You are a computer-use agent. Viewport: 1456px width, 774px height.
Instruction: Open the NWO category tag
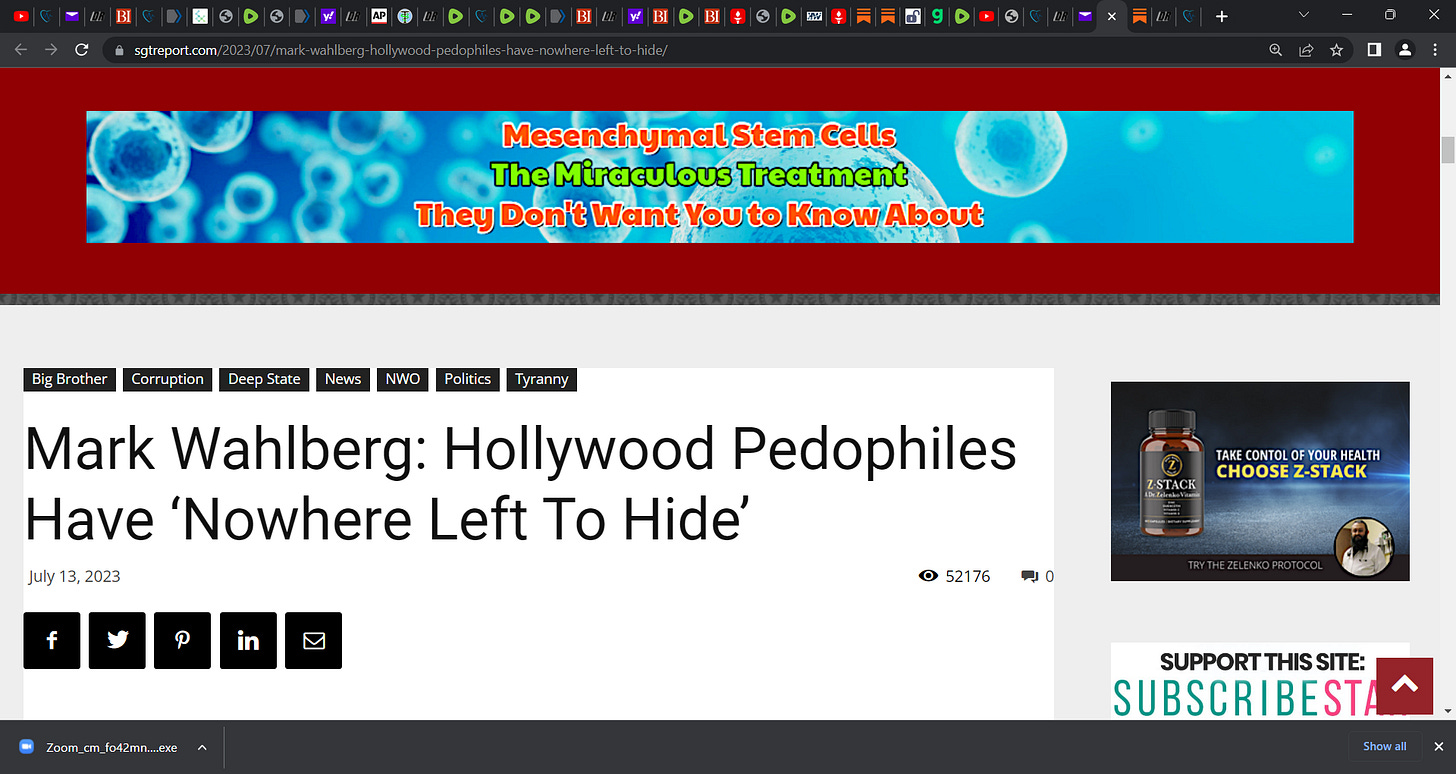click(x=403, y=379)
